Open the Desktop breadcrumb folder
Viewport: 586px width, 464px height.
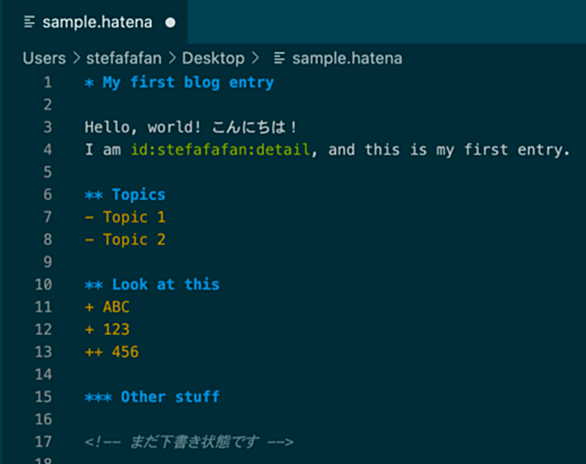pyautogui.click(x=213, y=58)
